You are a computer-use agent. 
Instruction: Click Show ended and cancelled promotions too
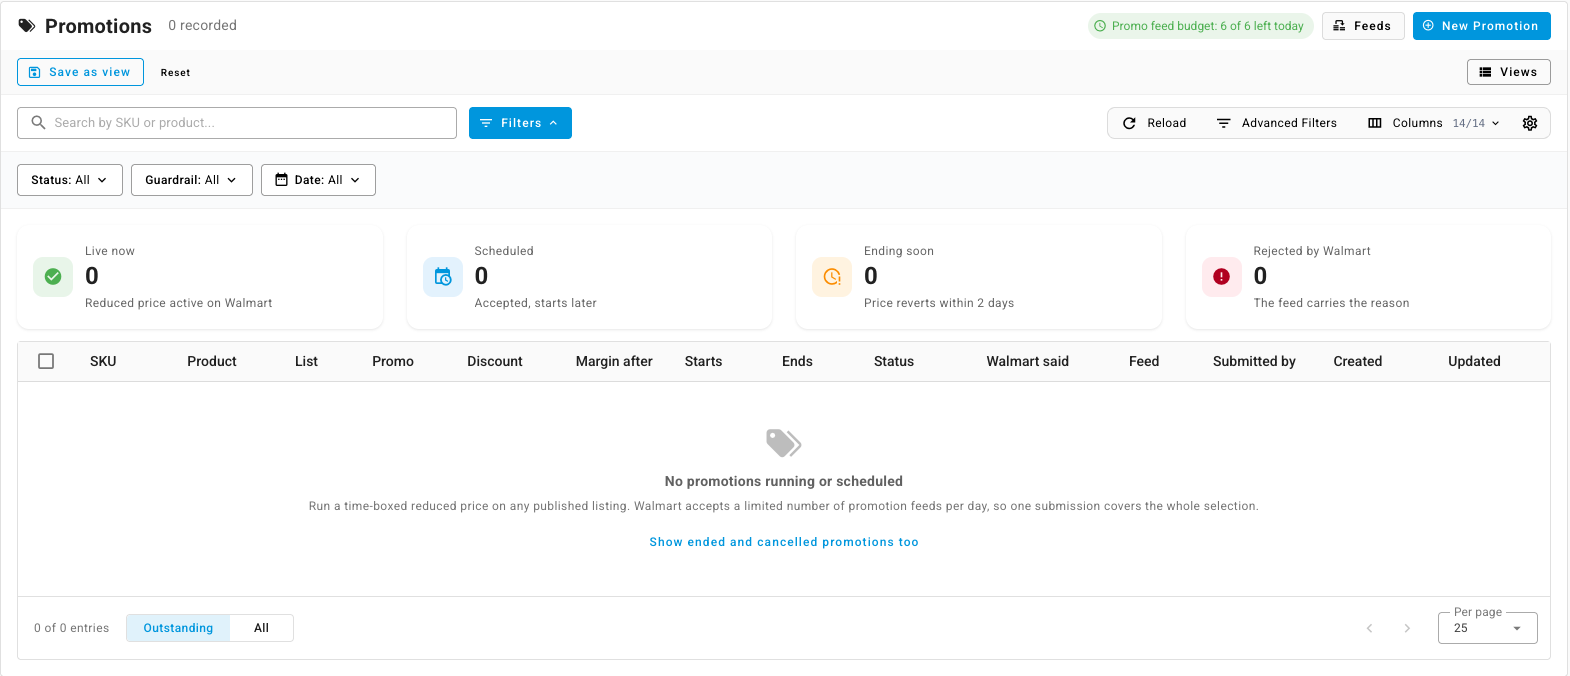(x=784, y=542)
